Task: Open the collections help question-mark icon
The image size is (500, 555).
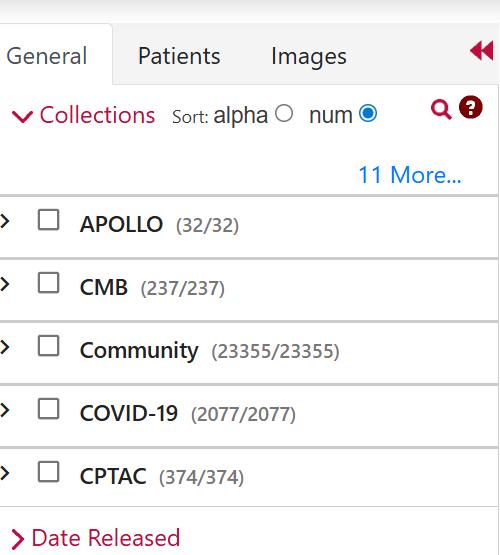Action: 471,107
